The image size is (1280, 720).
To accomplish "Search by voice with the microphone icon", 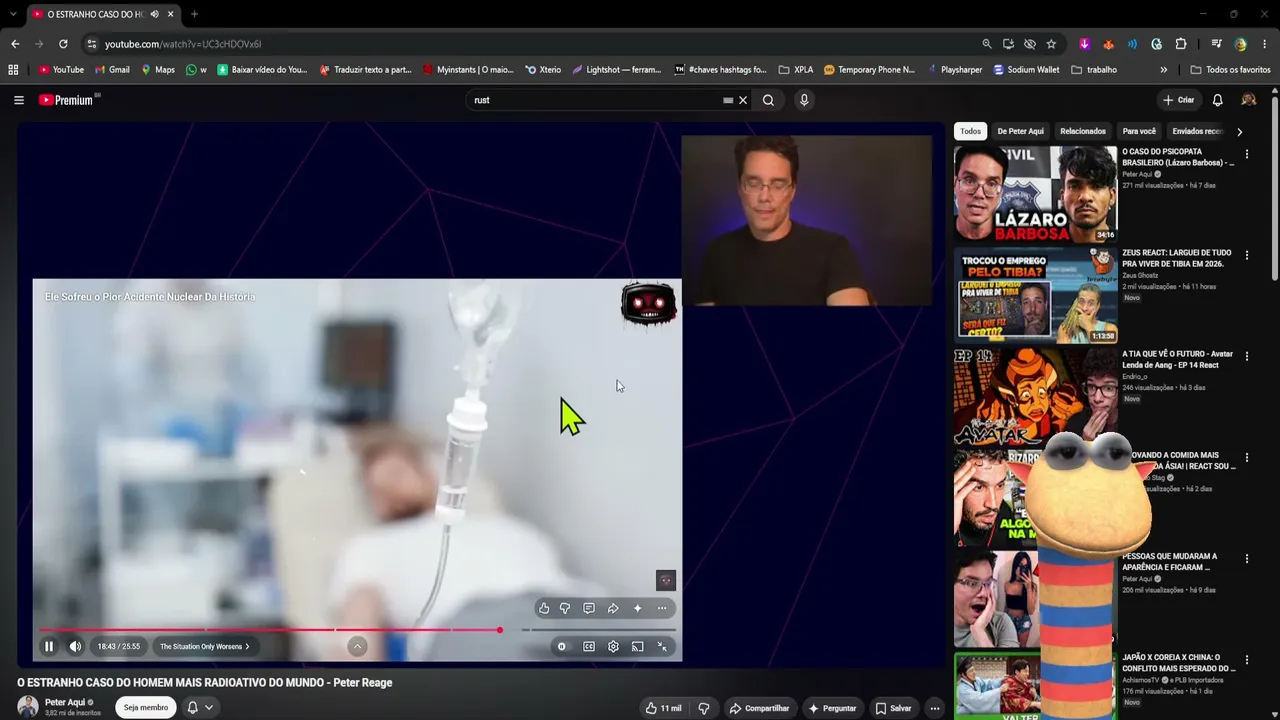I will tap(804, 100).
